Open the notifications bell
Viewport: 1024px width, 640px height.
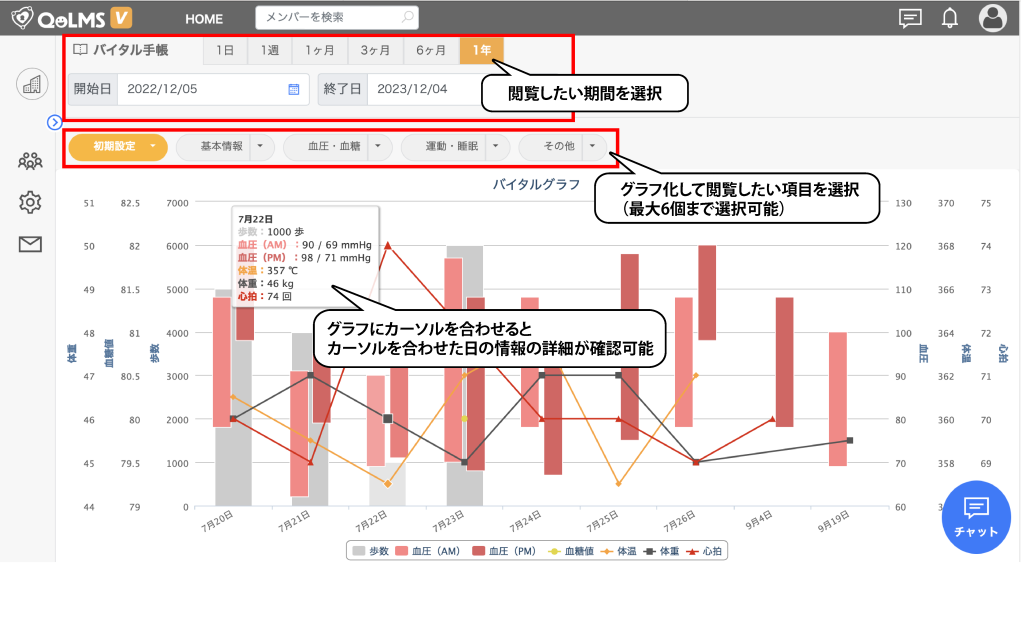coord(950,18)
